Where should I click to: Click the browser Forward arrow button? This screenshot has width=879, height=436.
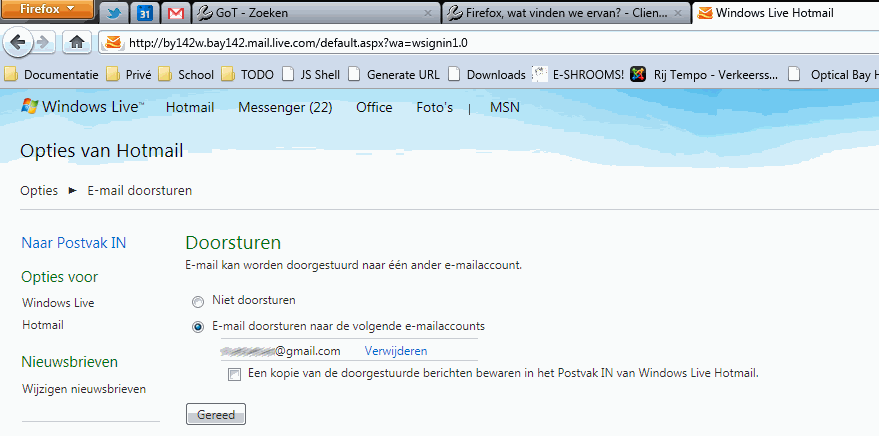point(43,43)
